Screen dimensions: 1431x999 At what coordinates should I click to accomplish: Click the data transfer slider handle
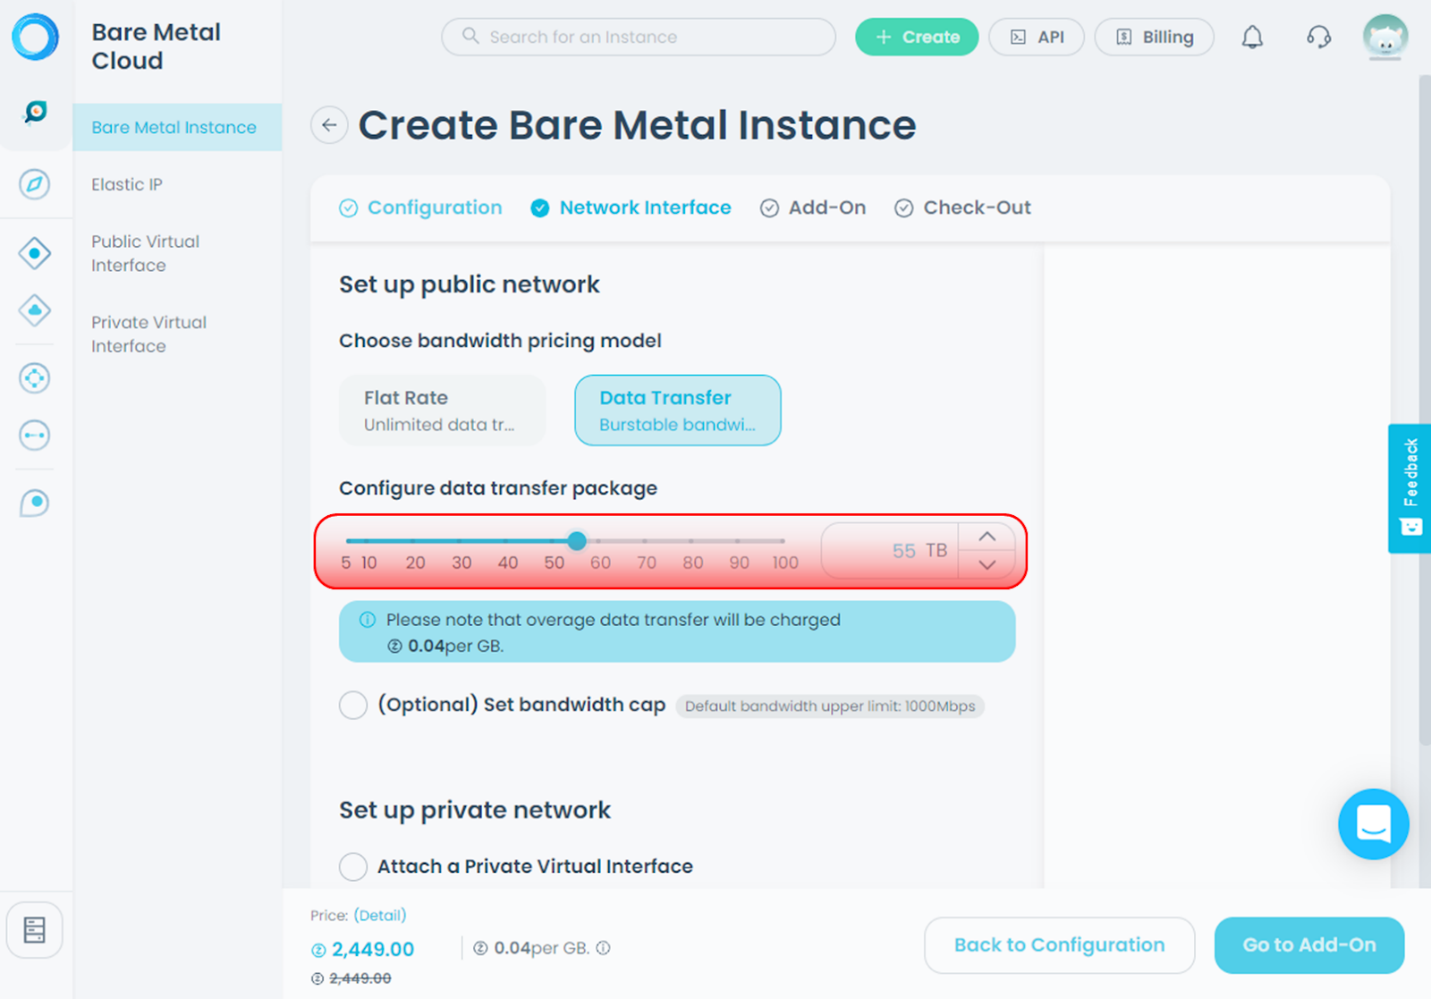point(577,541)
